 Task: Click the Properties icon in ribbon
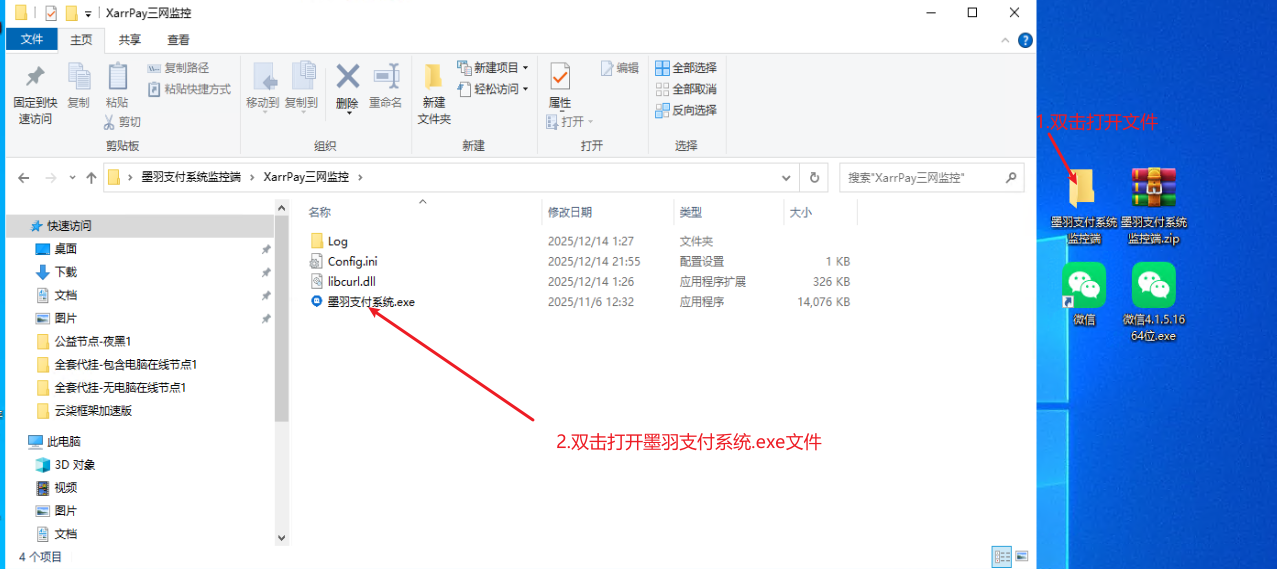click(560, 77)
